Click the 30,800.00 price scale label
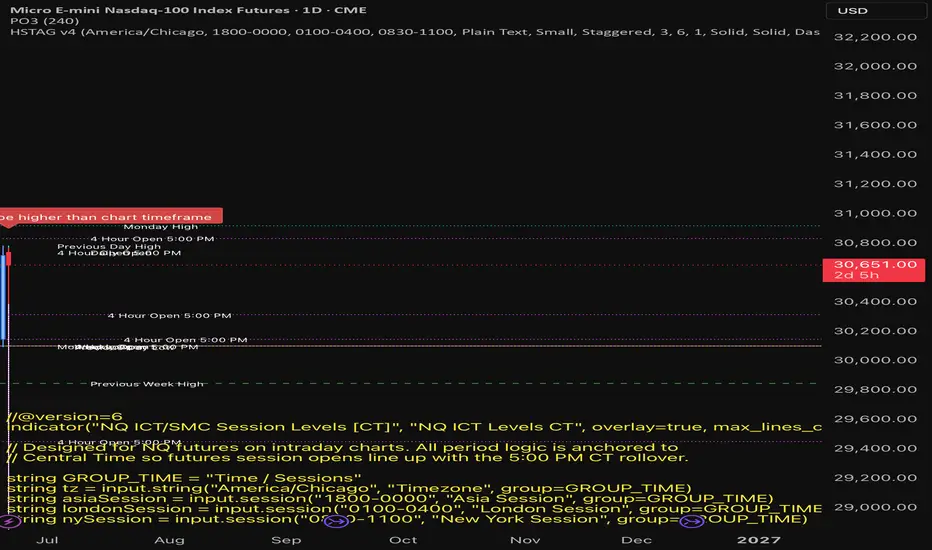 875,243
